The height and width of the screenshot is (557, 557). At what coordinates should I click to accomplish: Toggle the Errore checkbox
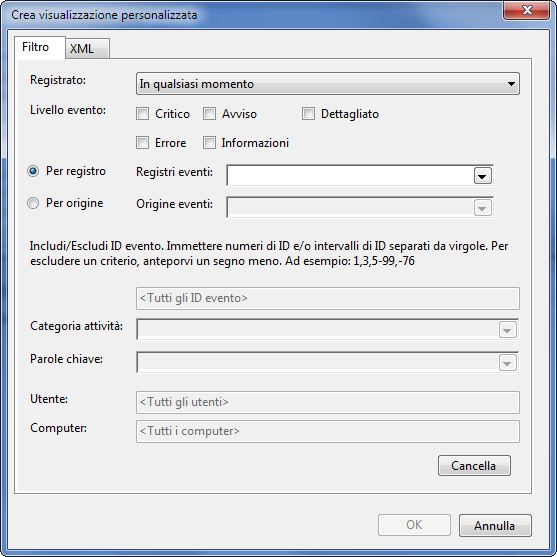[142, 143]
